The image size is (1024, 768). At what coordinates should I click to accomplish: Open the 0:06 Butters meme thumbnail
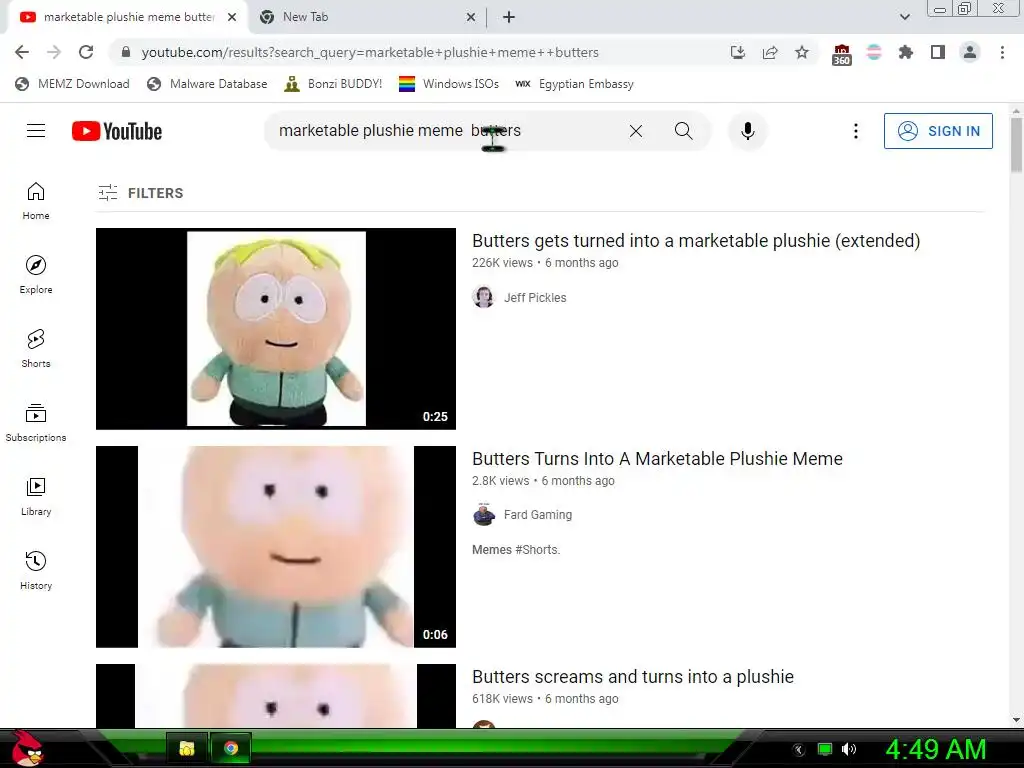click(276, 547)
